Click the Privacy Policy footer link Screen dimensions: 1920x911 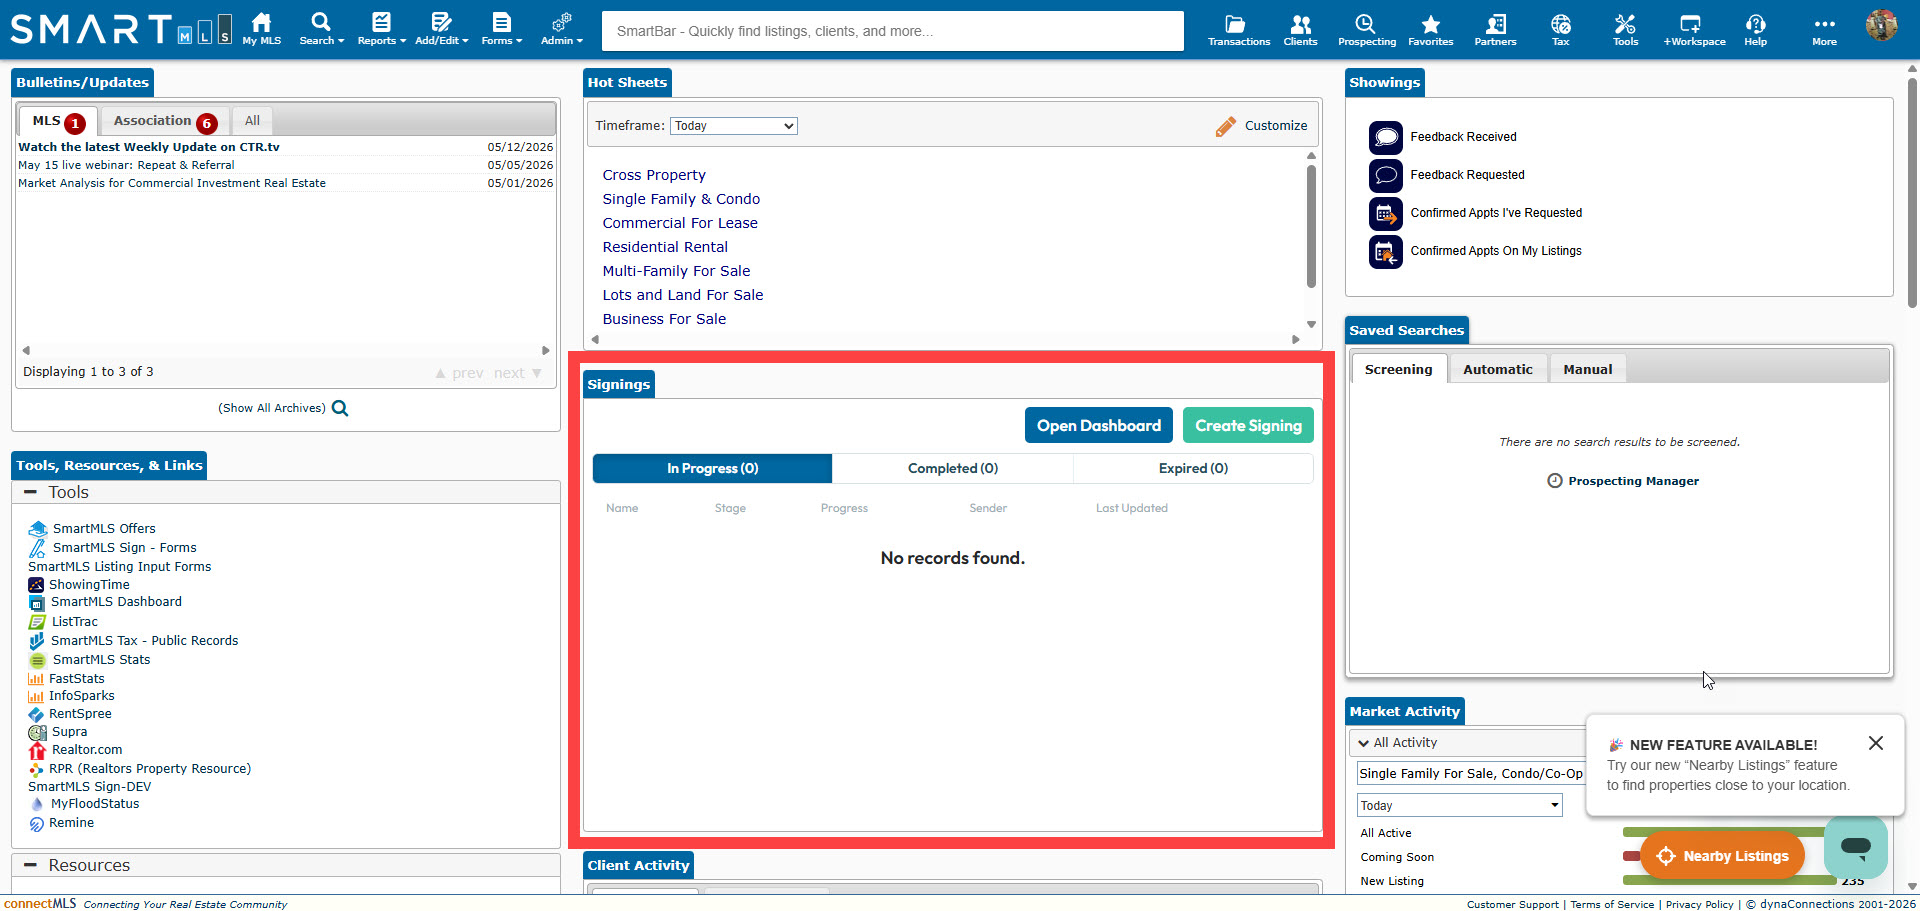tap(1699, 904)
